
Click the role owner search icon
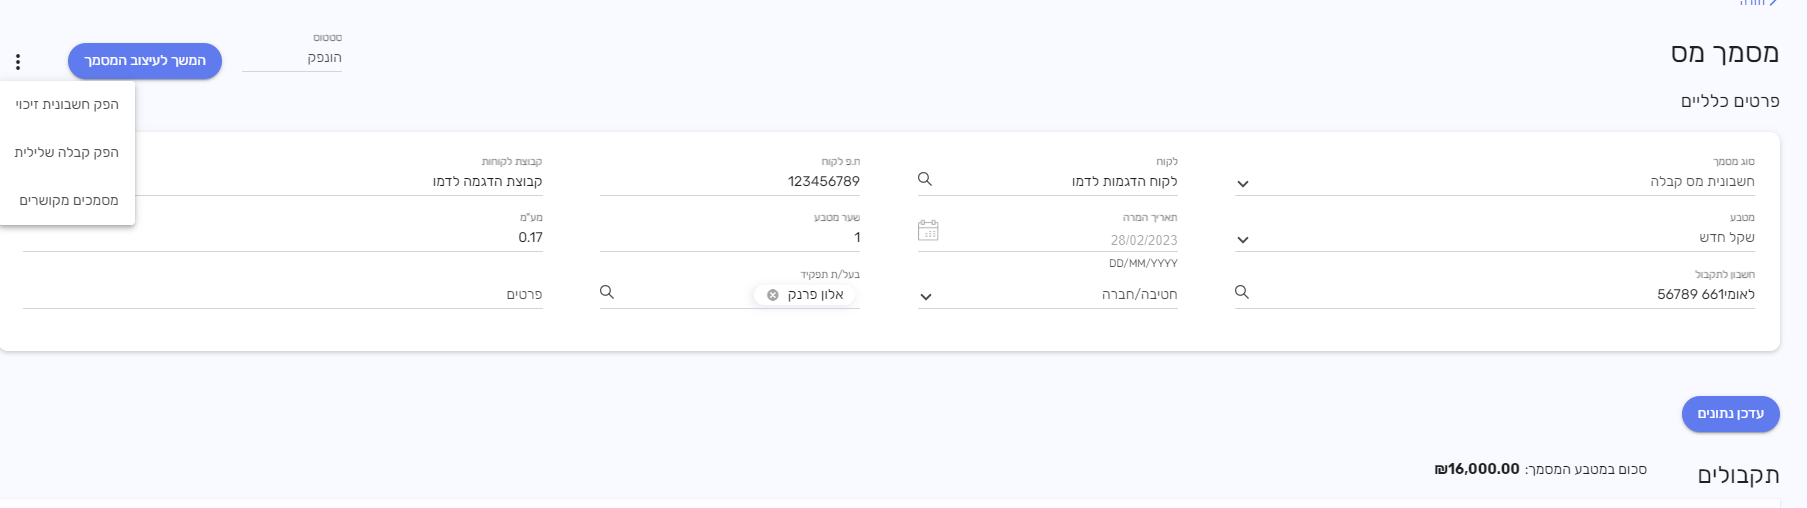click(607, 292)
